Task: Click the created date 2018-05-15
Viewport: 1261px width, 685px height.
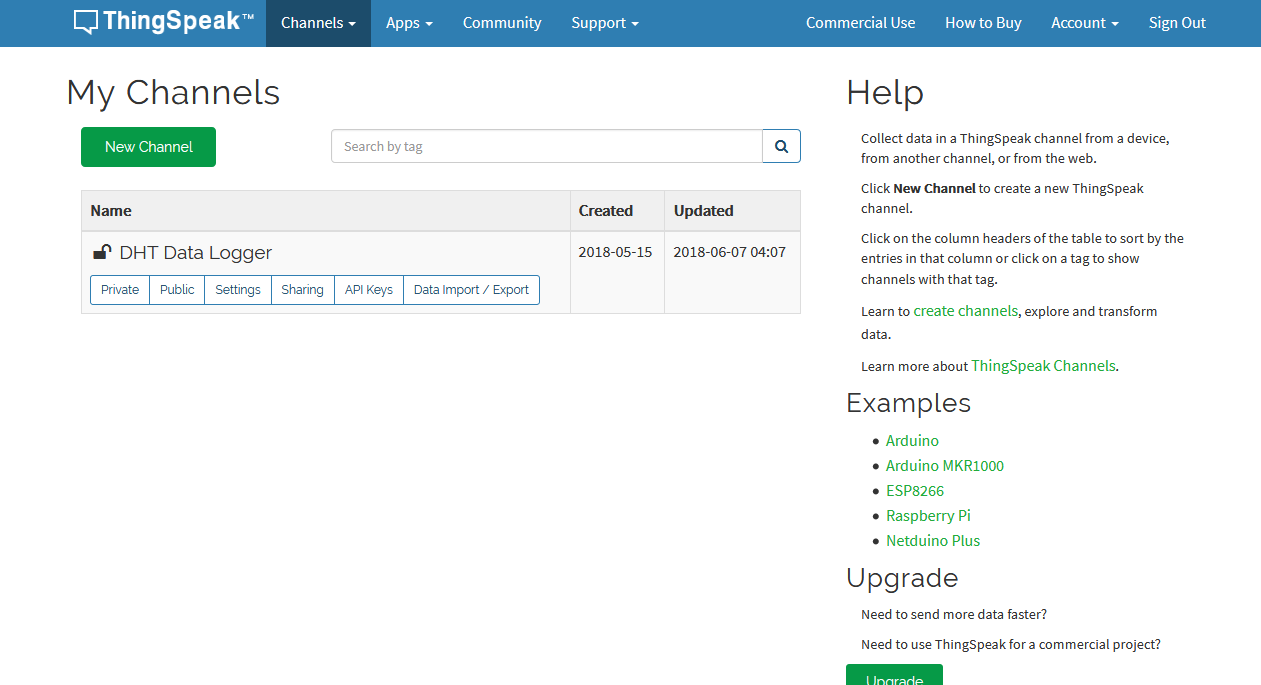Action: (x=615, y=252)
